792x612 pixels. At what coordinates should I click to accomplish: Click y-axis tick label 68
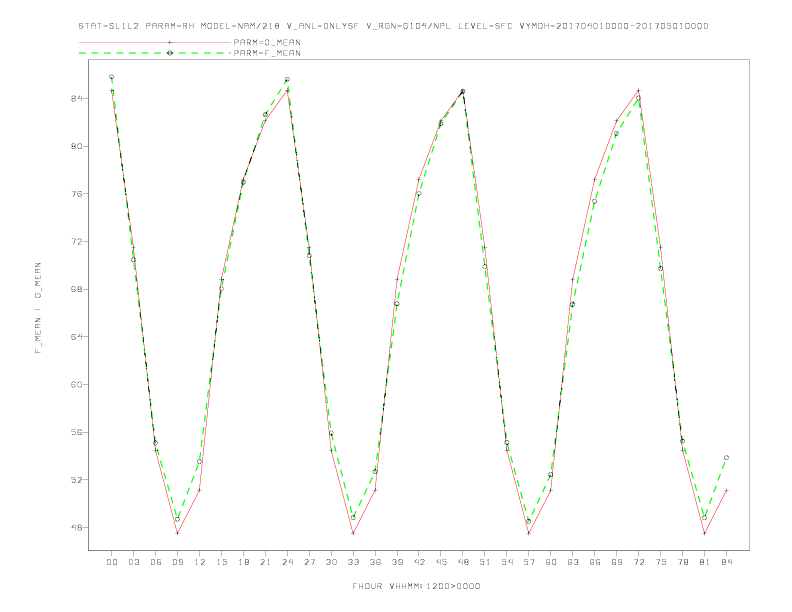[x=77, y=289]
